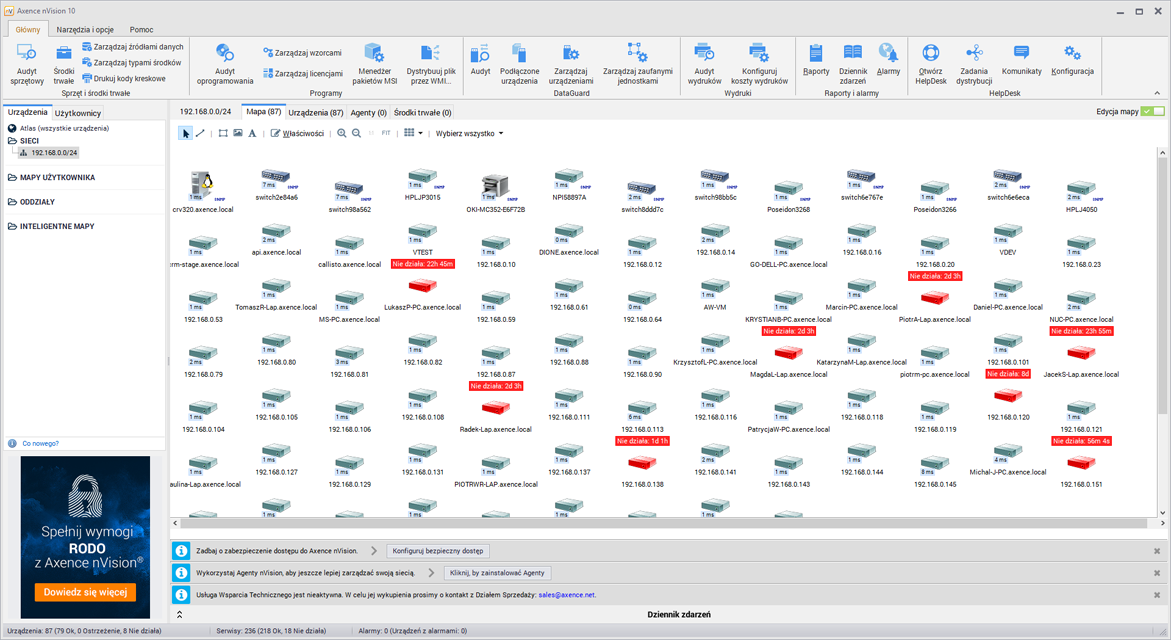Open Menedżer pakietów MSI
1171x640 pixels.
[374, 64]
